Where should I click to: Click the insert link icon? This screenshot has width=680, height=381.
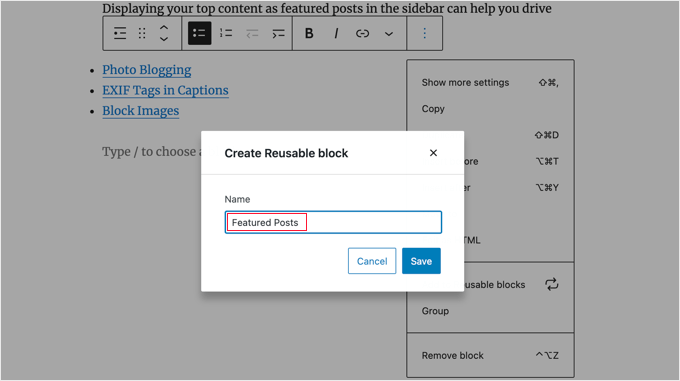pyautogui.click(x=362, y=33)
